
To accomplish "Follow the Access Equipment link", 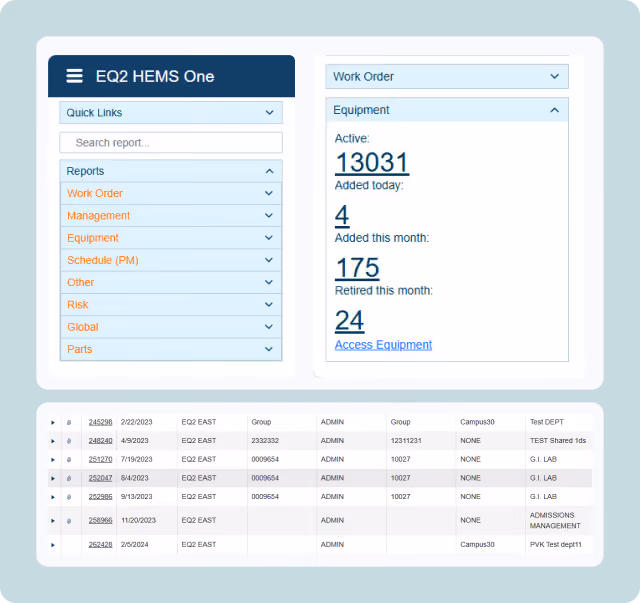I will click(x=383, y=345).
